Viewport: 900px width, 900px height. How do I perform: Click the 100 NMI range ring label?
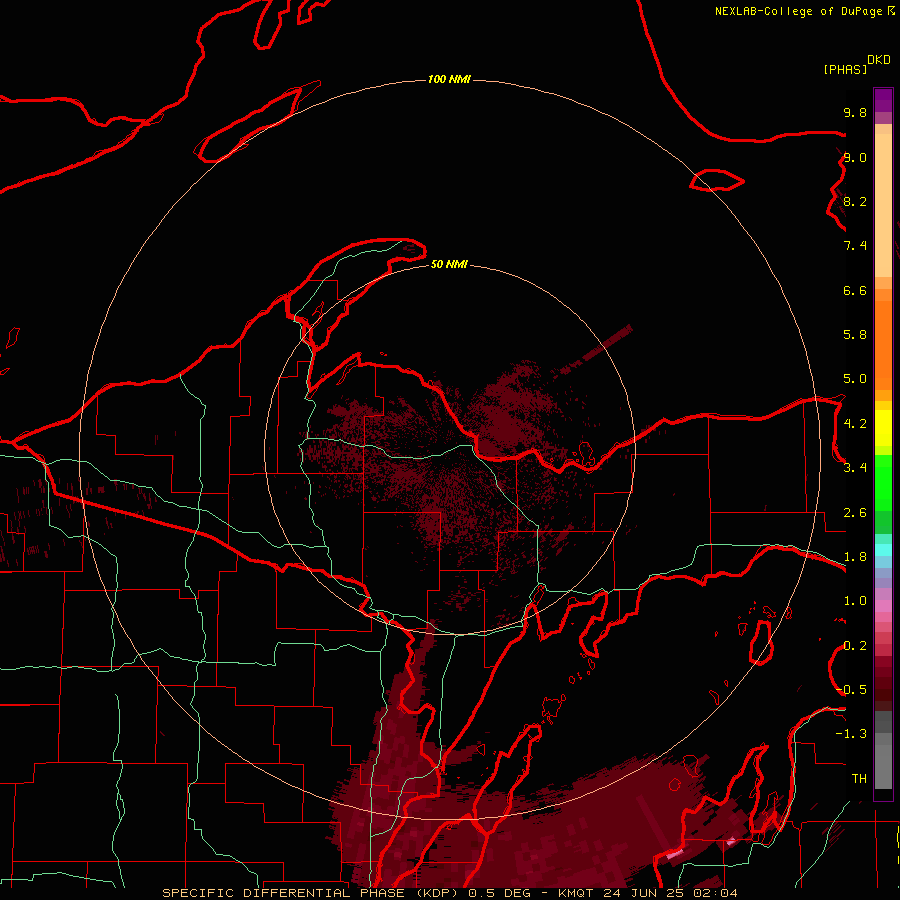[449, 79]
